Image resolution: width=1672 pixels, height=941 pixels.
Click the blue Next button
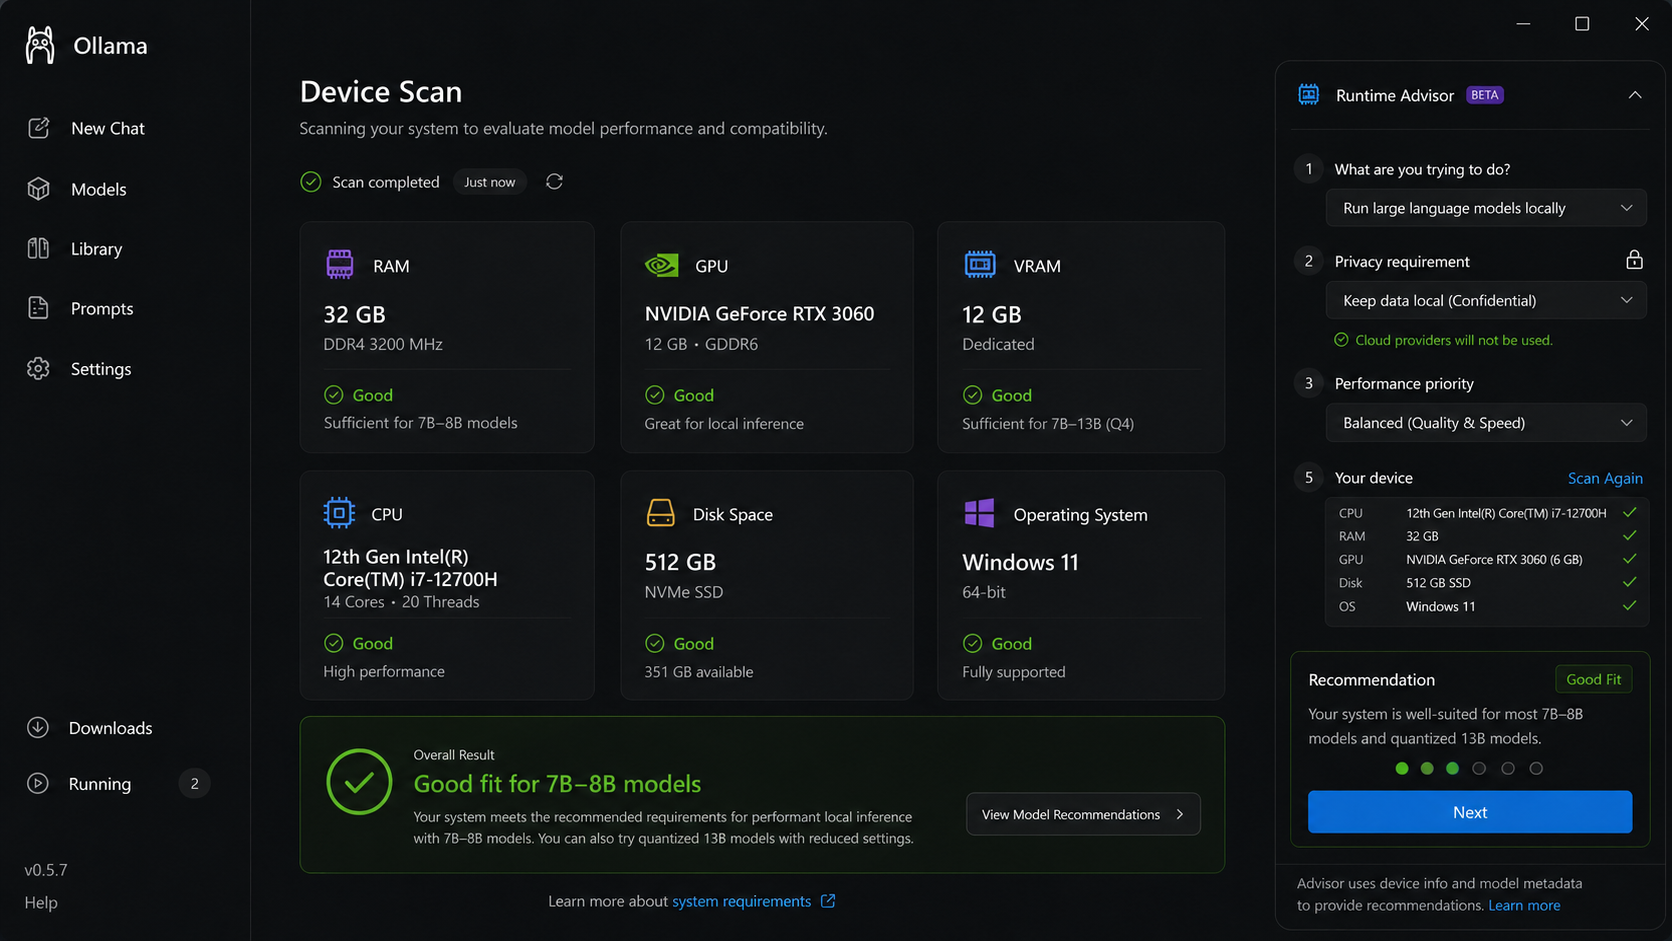pyautogui.click(x=1470, y=812)
